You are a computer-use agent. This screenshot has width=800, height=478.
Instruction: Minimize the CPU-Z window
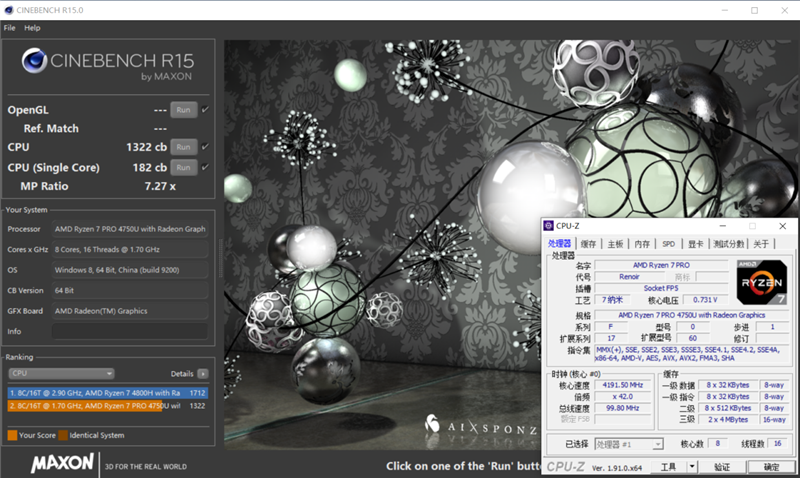pyautogui.click(x=722, y=225)
